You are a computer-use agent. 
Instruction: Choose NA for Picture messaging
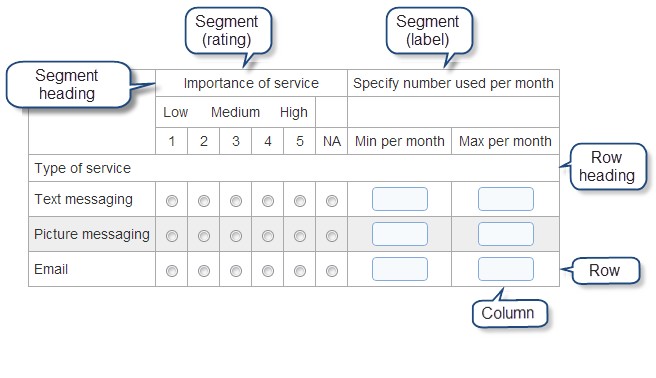(332, 236)
